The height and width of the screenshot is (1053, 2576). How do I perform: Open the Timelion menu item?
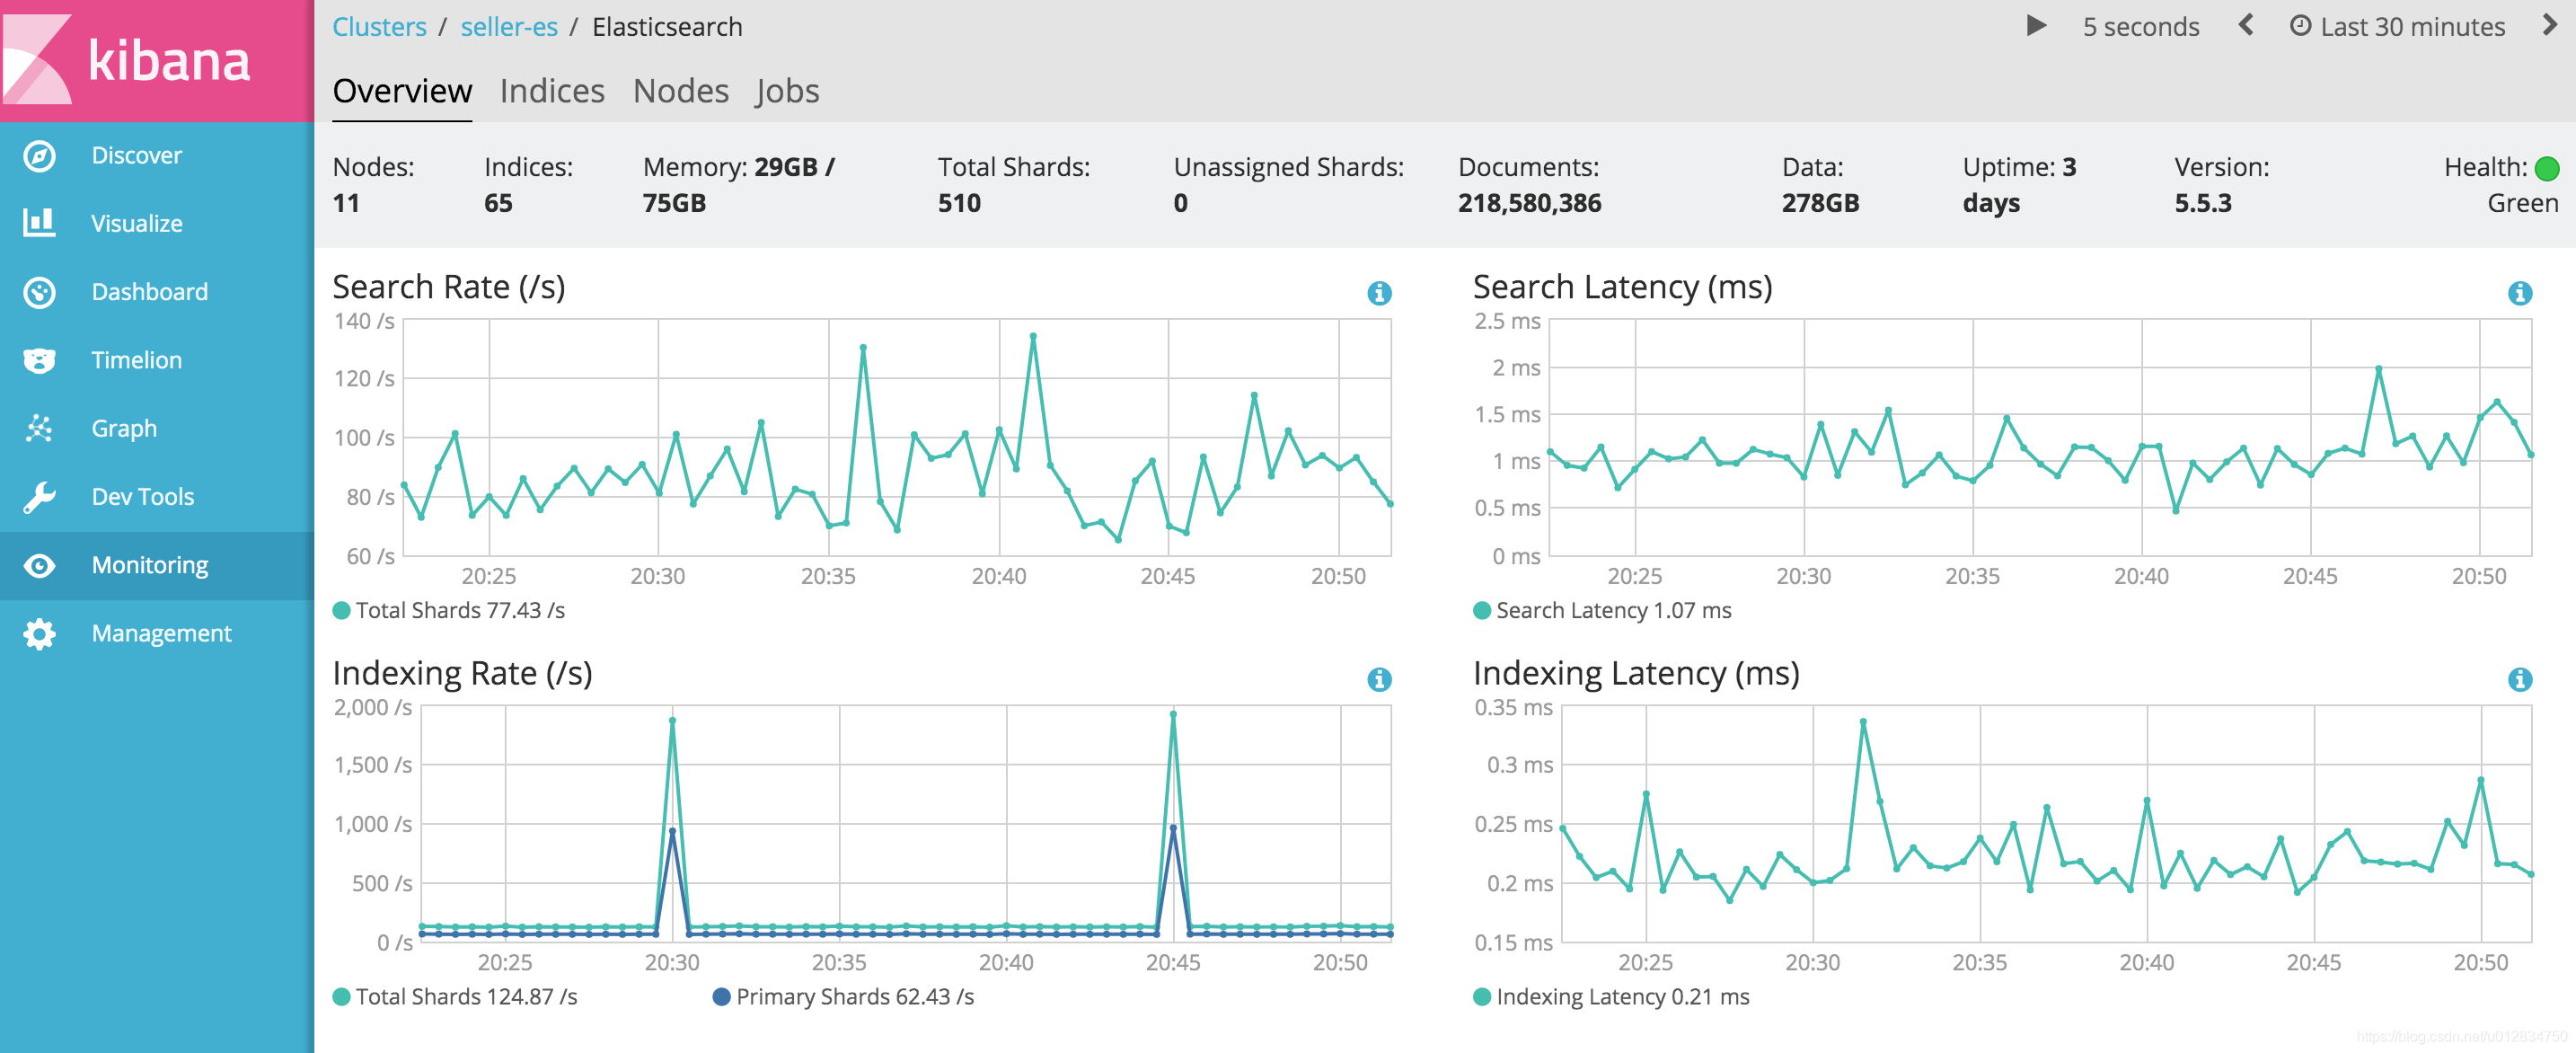tap(157, 360)
